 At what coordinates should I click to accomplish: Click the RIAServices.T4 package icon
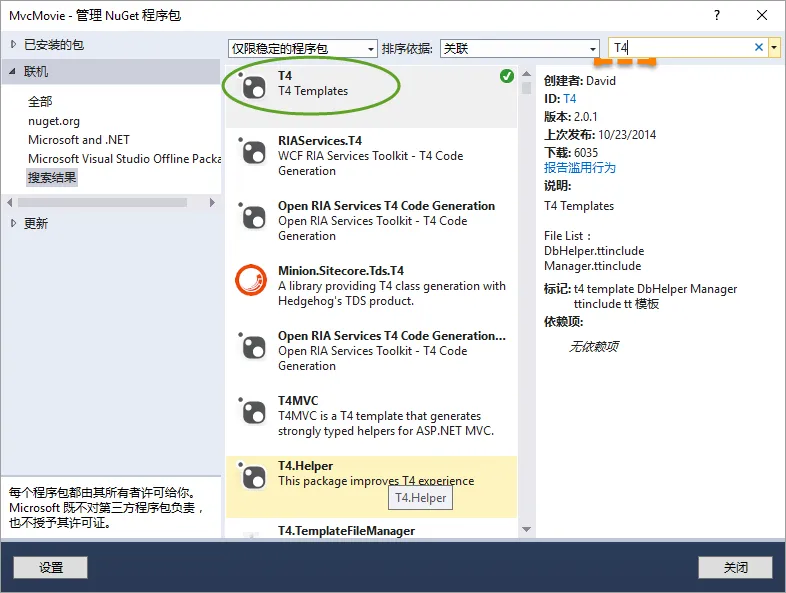coord(253,151)
